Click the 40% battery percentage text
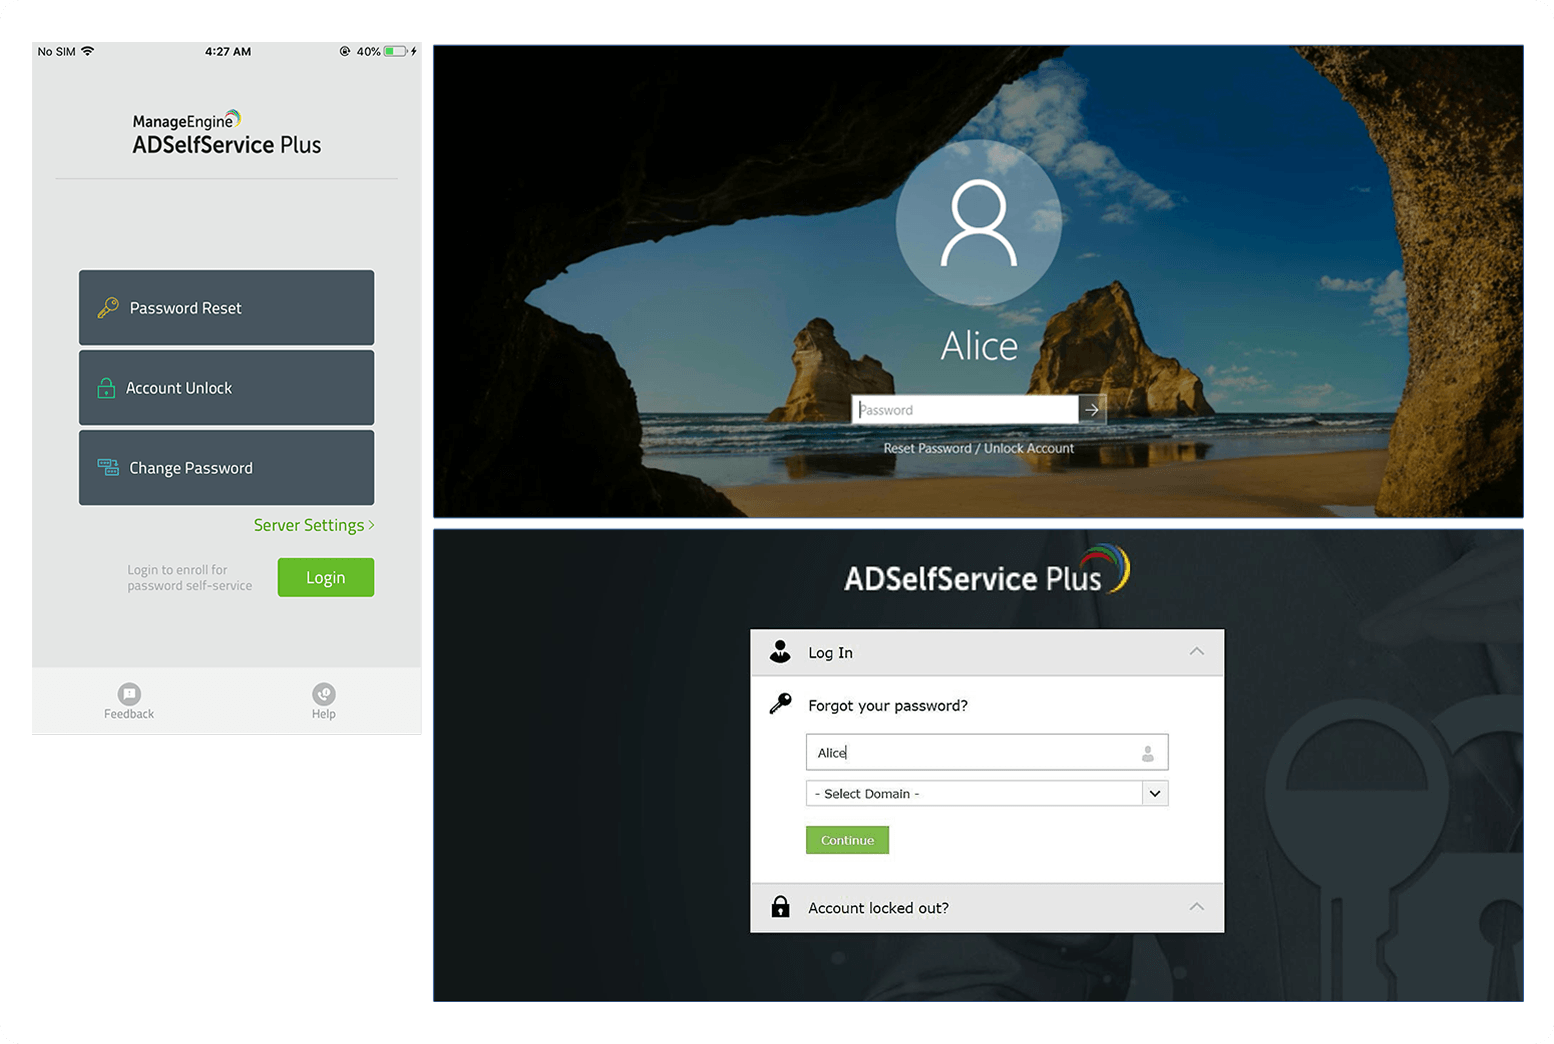 [368, 51]
